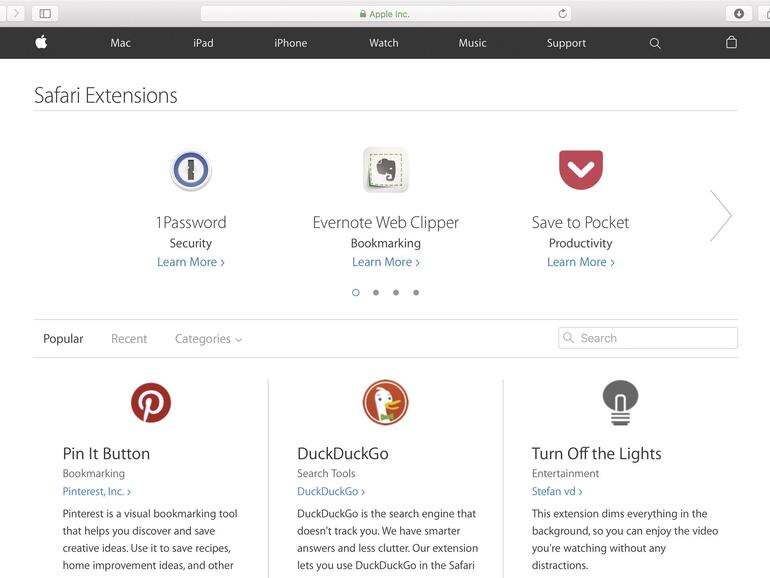The image size is (770, 578).
Task: Select the third carousel page dot
Action: click(396, 293)
